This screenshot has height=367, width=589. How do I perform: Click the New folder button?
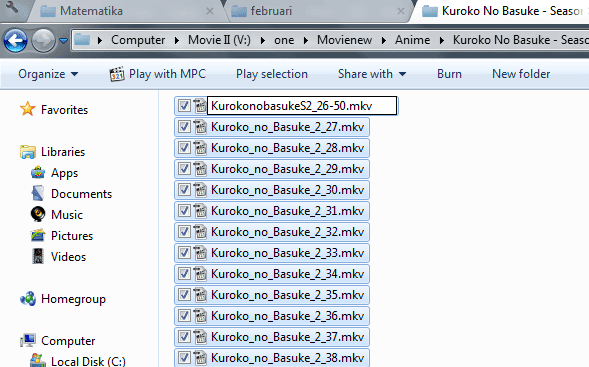tap(521, 74)
